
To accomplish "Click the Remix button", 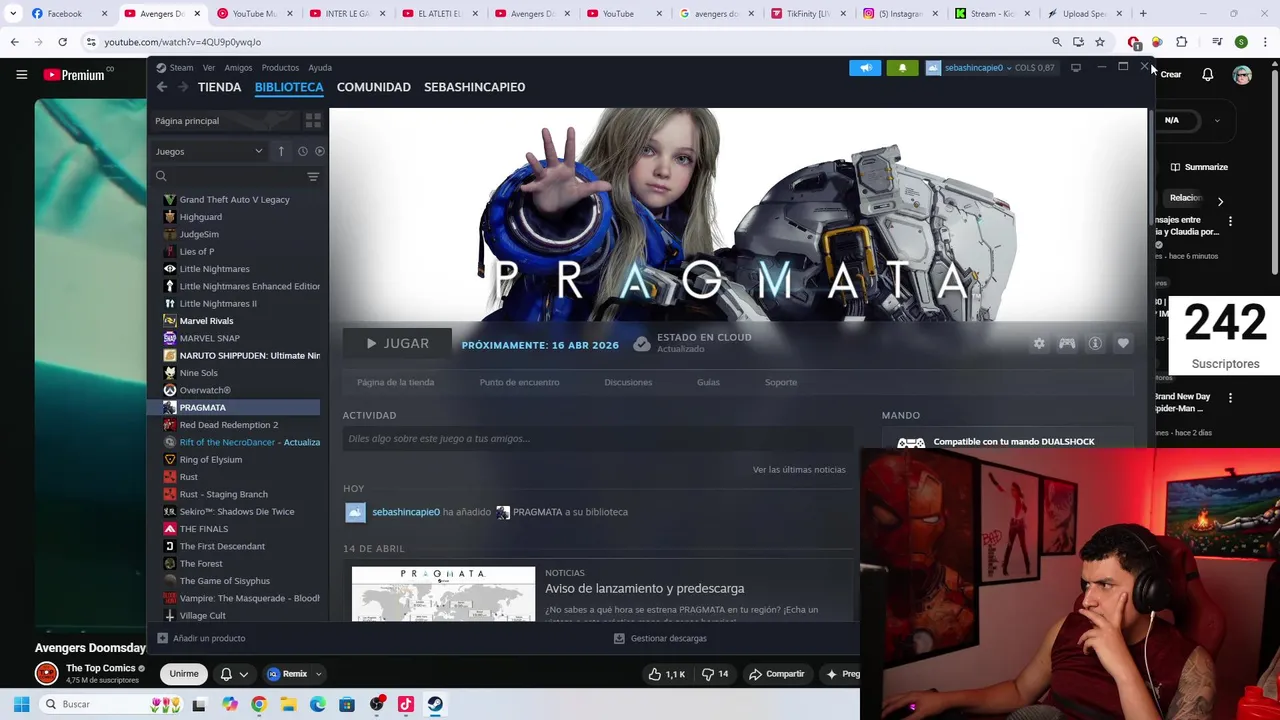I will [287, 674].
